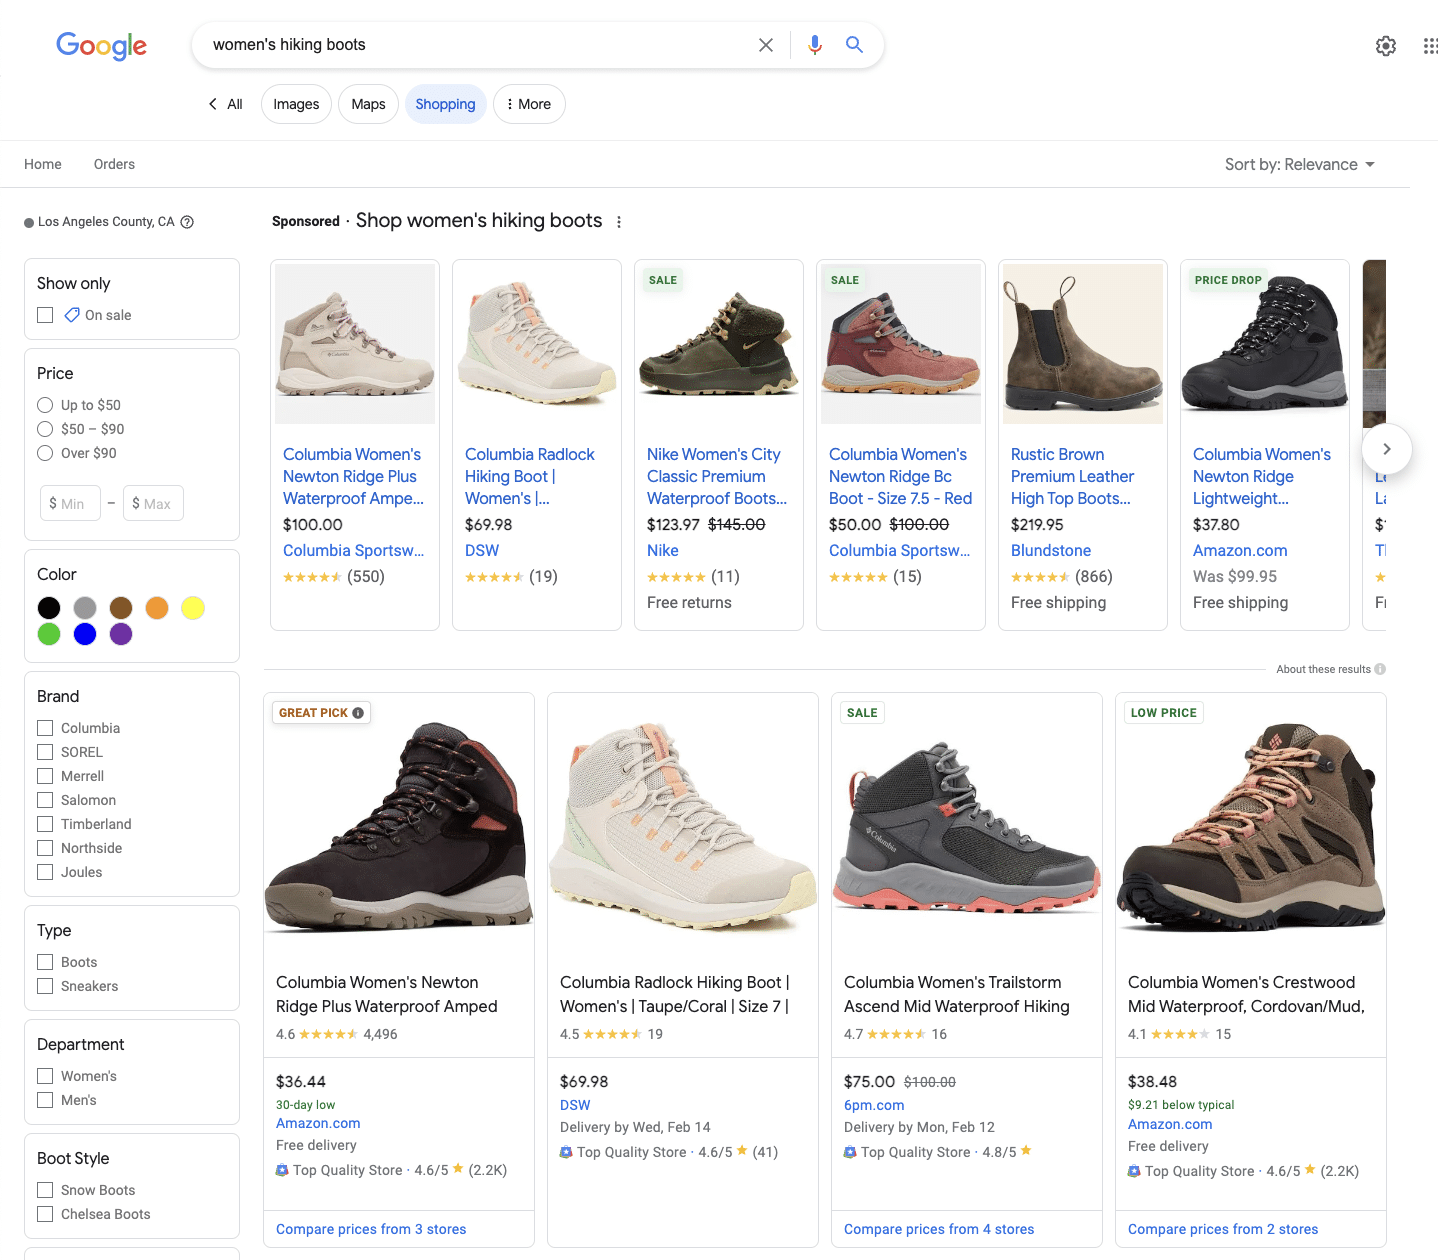Click the Los Angeles County, CA location

[x=106, y=222]
